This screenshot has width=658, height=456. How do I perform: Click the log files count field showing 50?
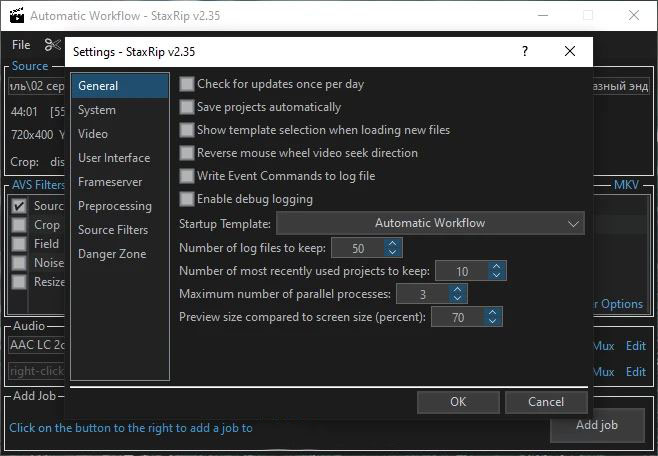(358, 248)
